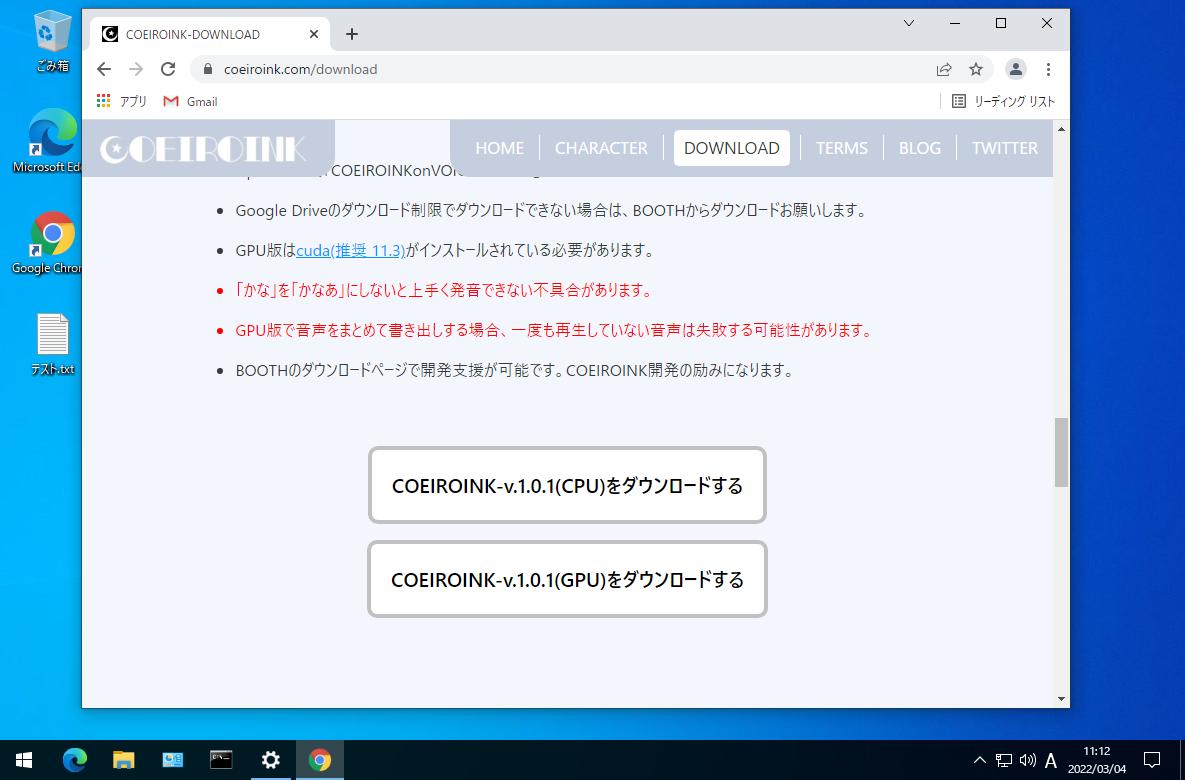Image resolution: width=1185 pixels, height=780 pixels.
Task: Open the アプリ apps shortcut
Action: (x=121, y=101)
